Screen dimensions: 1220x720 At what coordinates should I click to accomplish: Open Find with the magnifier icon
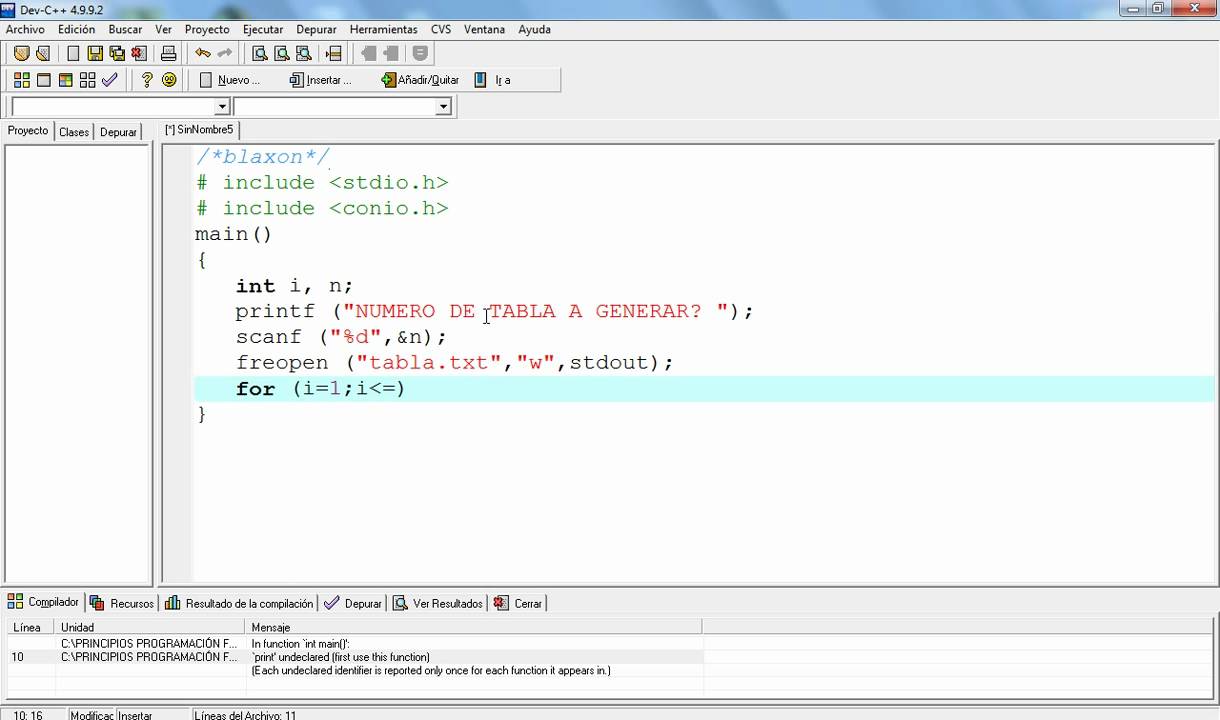[260, 53]
